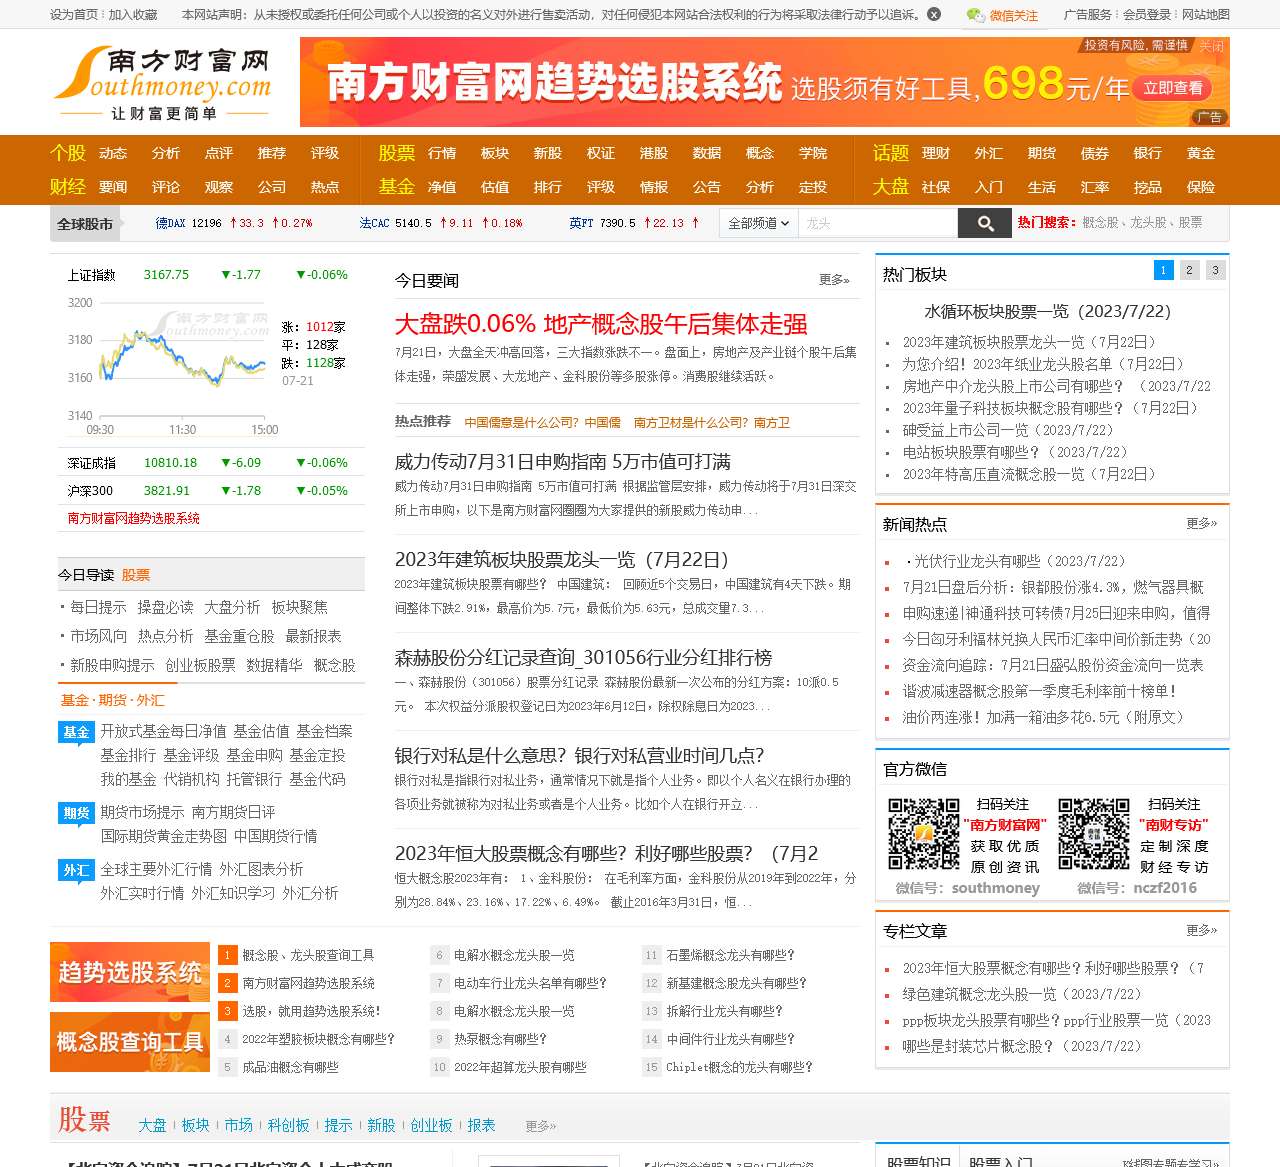Click 每日提示 in 今日导读

click(x=98, y=607)
